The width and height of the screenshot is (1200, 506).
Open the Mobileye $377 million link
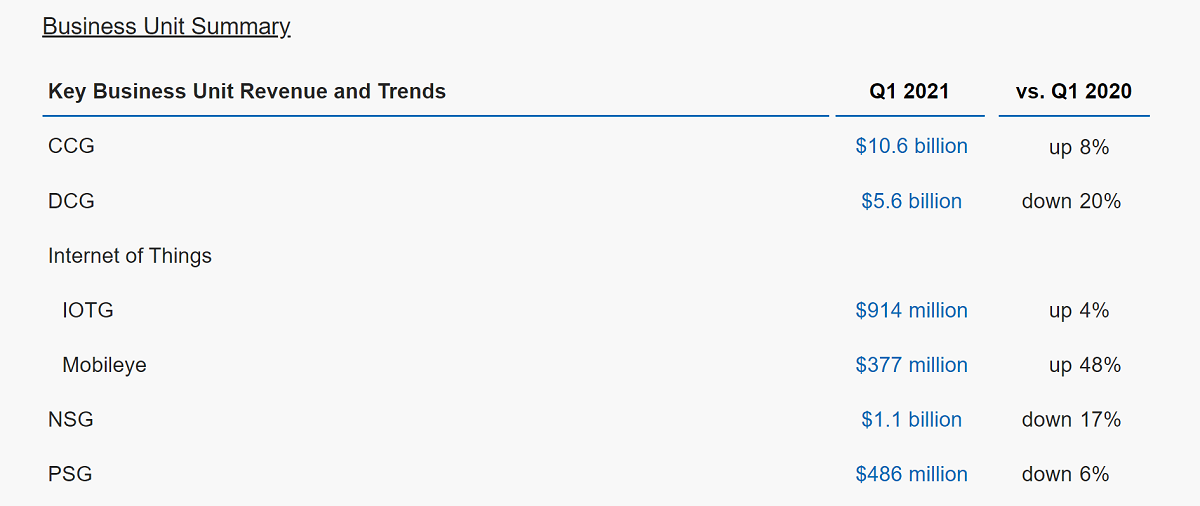911,365
